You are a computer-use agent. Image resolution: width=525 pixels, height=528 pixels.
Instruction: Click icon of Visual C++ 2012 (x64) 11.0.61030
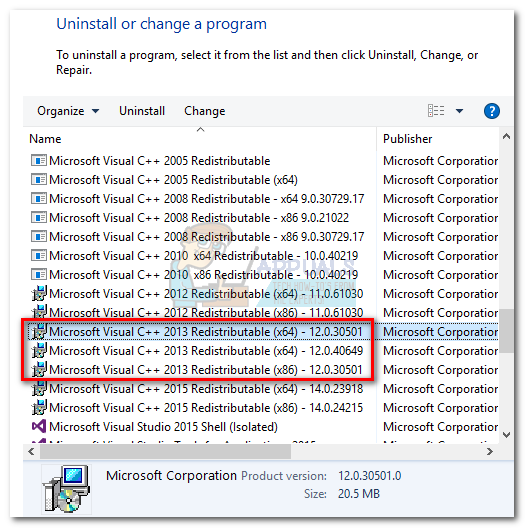point(39,293)
